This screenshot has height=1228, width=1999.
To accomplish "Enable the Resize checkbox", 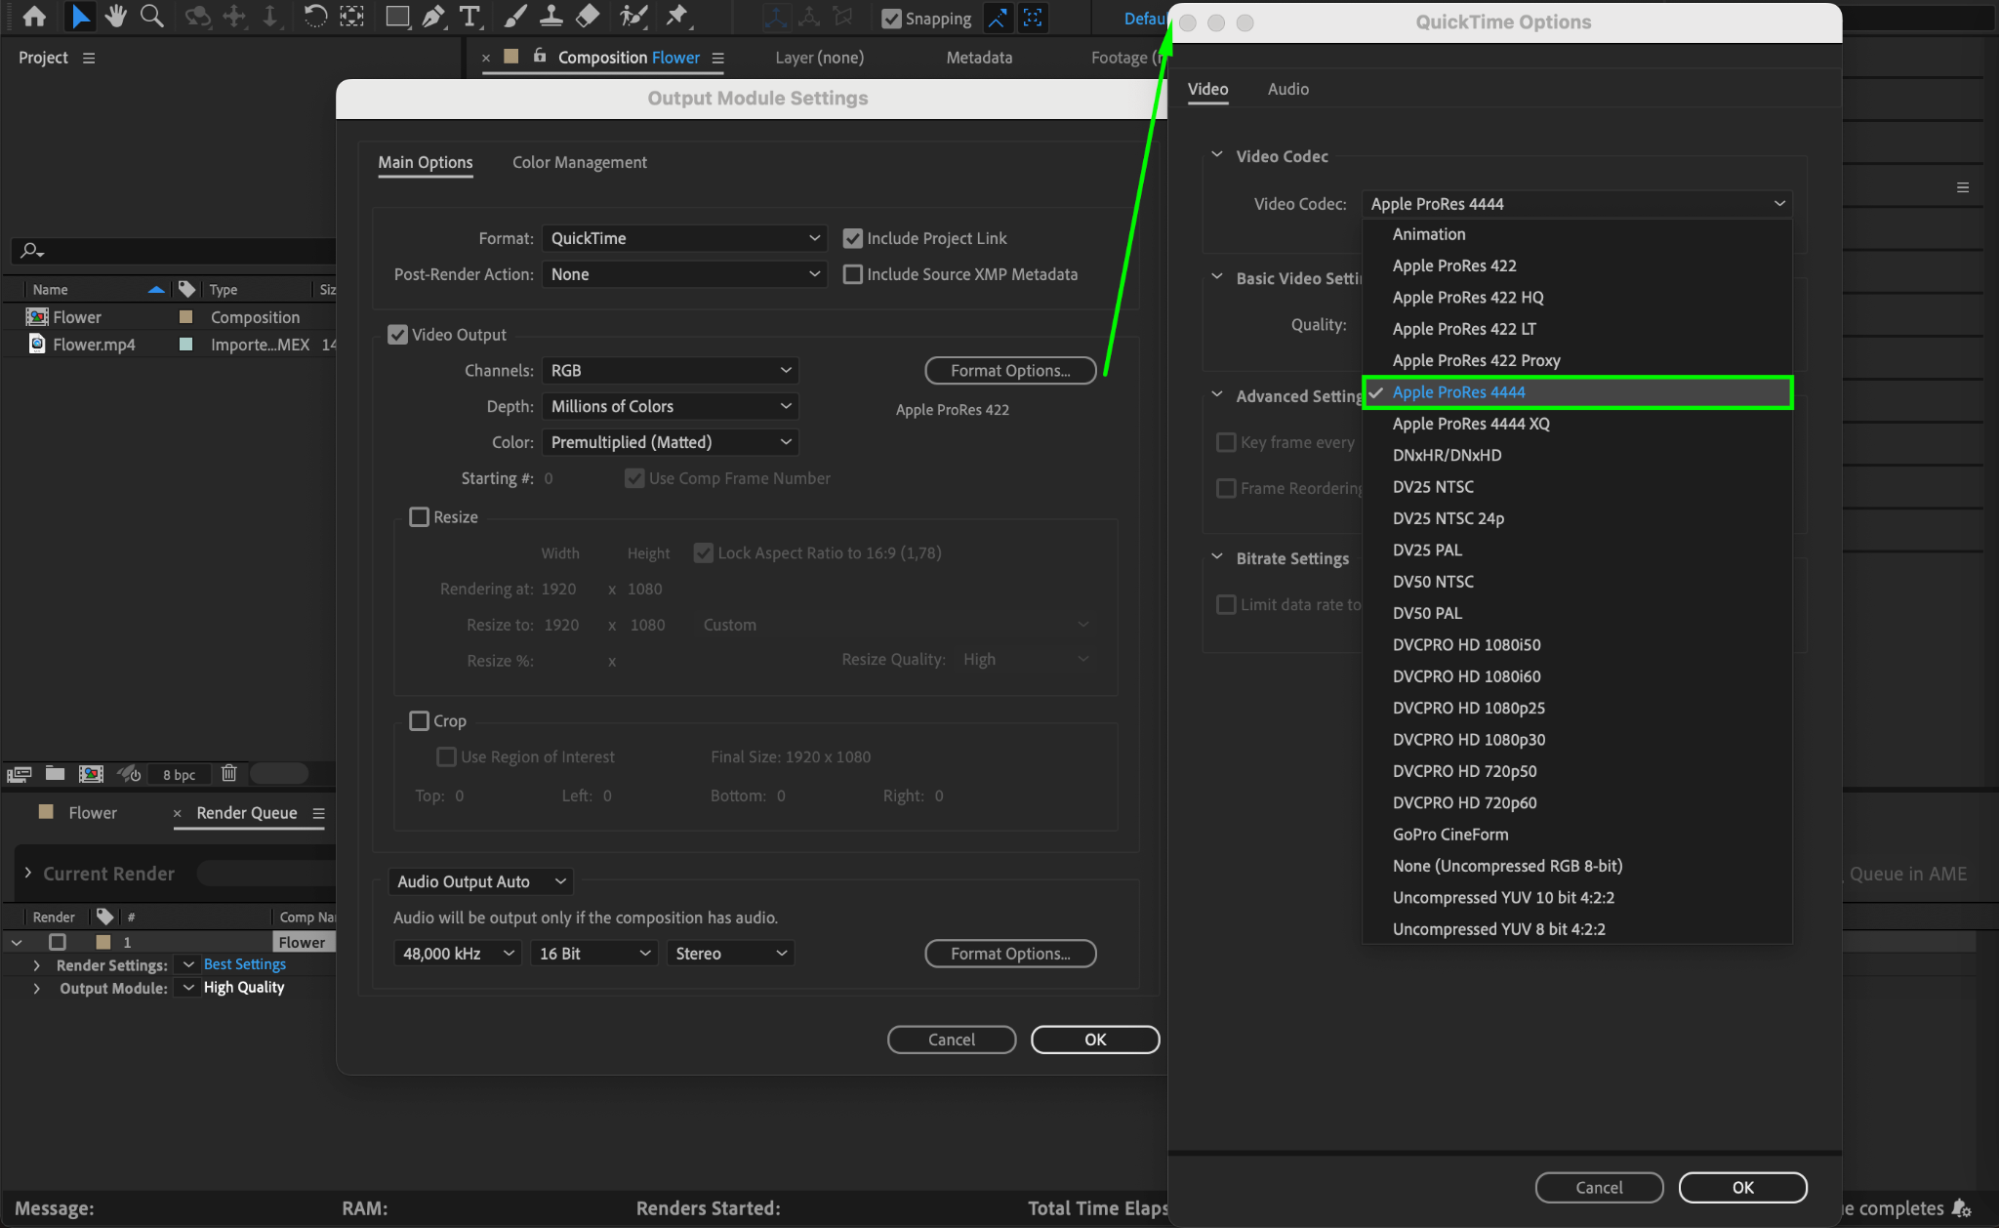I will coord(419,517).
